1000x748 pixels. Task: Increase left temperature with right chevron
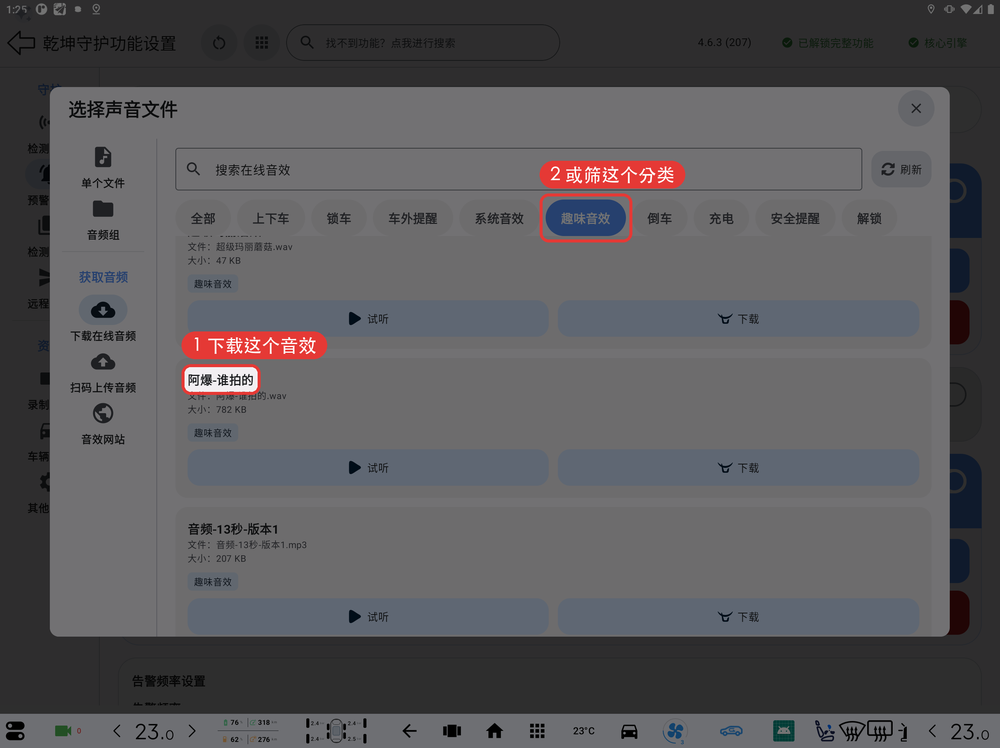click(x=192, y=731)
